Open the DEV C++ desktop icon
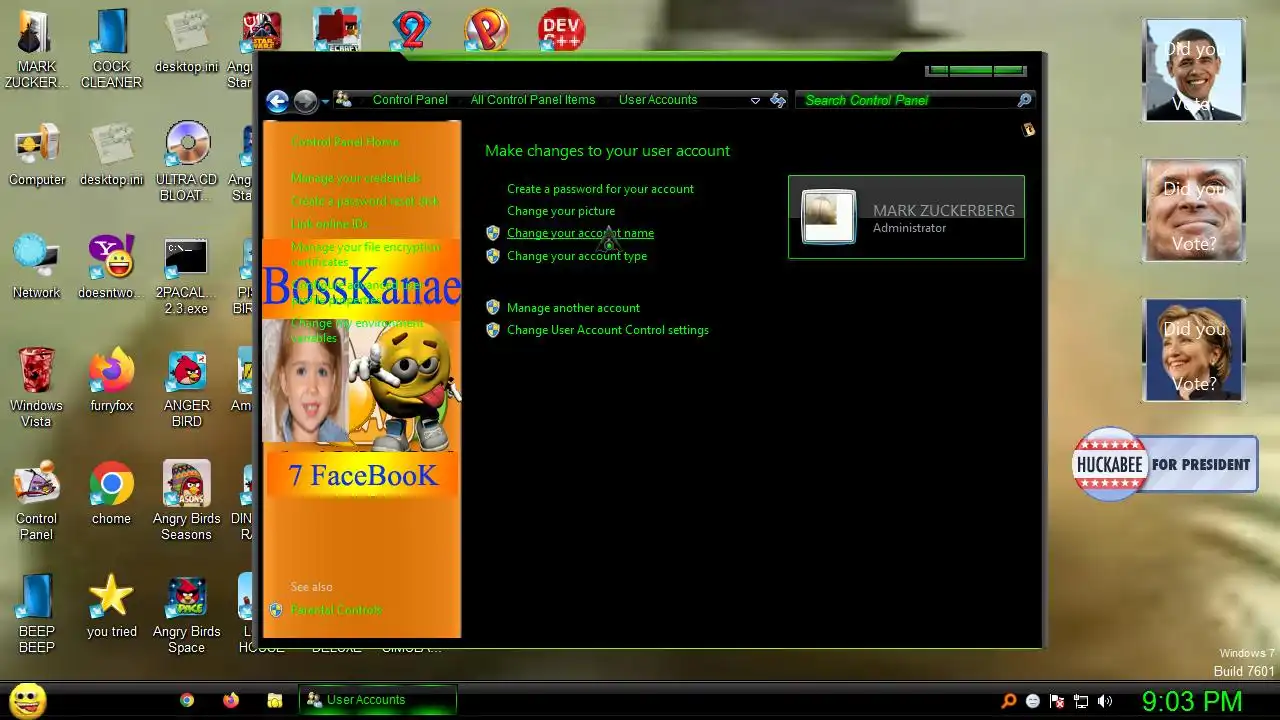This screenshot has height=720, width=1280. click(561, 30)
